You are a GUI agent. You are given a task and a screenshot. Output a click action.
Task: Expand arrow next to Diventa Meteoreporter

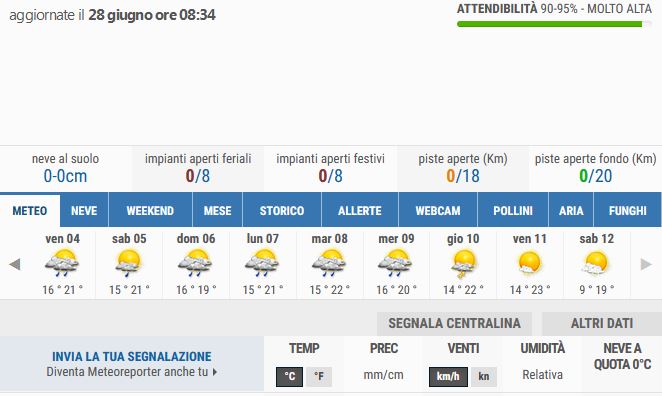215,372
